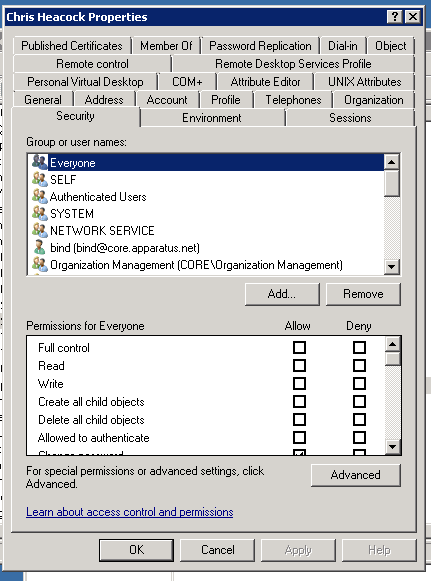The width and height of the screenshot is (431, 581).
Task: Click the question mark help icon in title bar
Action: coord(395,17)
